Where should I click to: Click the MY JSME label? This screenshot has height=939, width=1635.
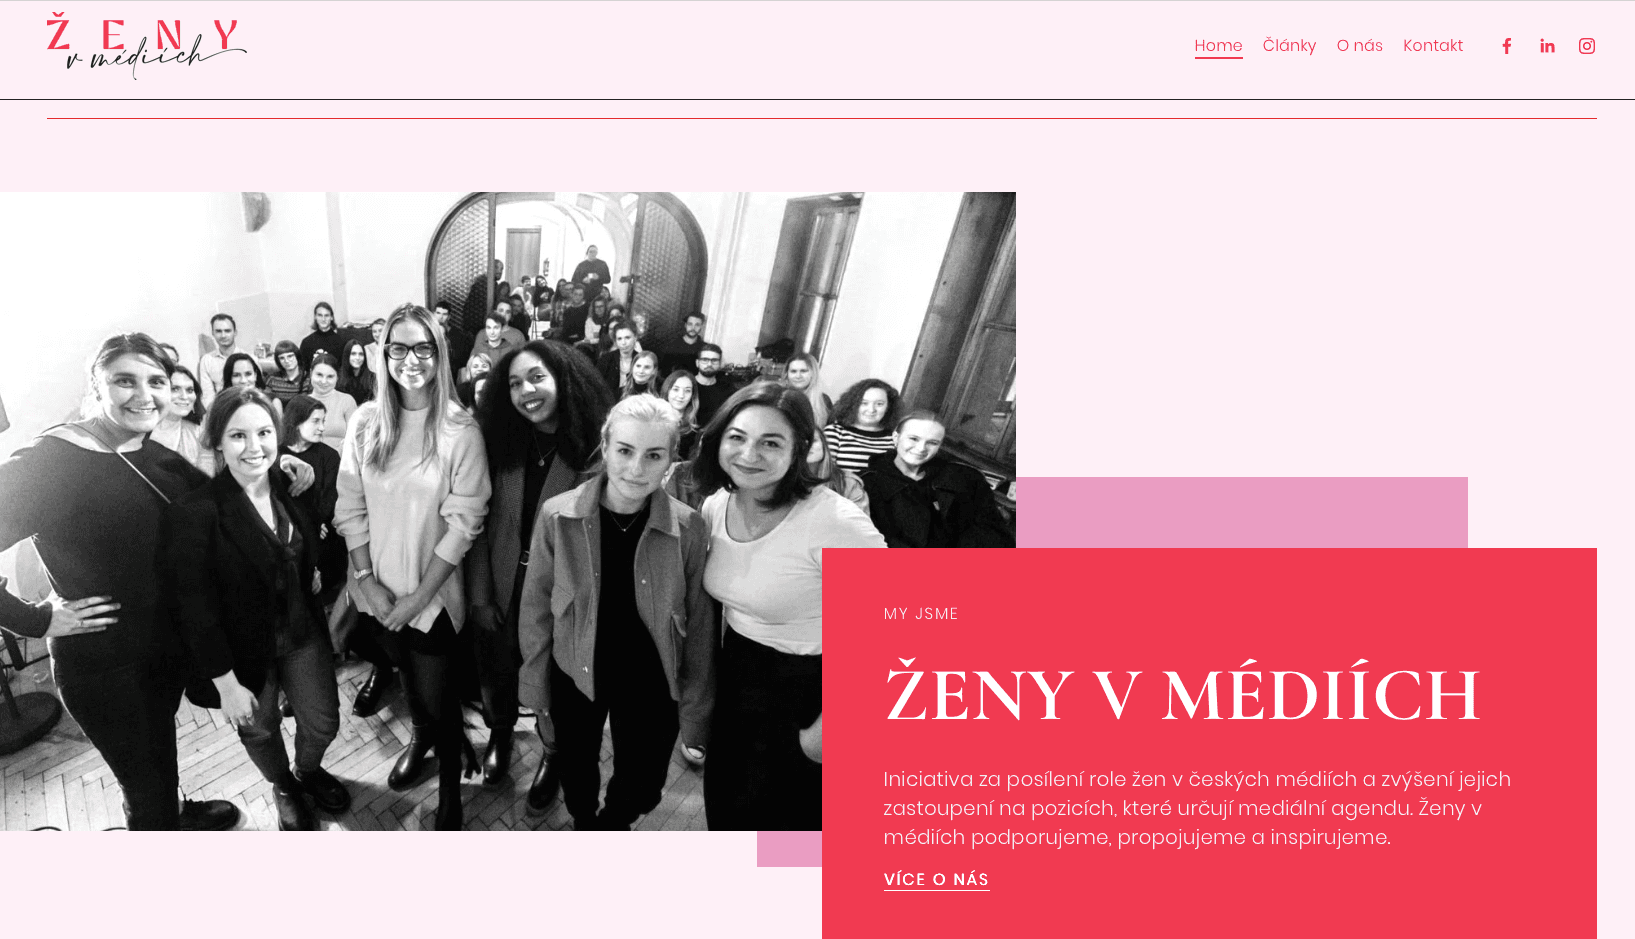[921, 614]
